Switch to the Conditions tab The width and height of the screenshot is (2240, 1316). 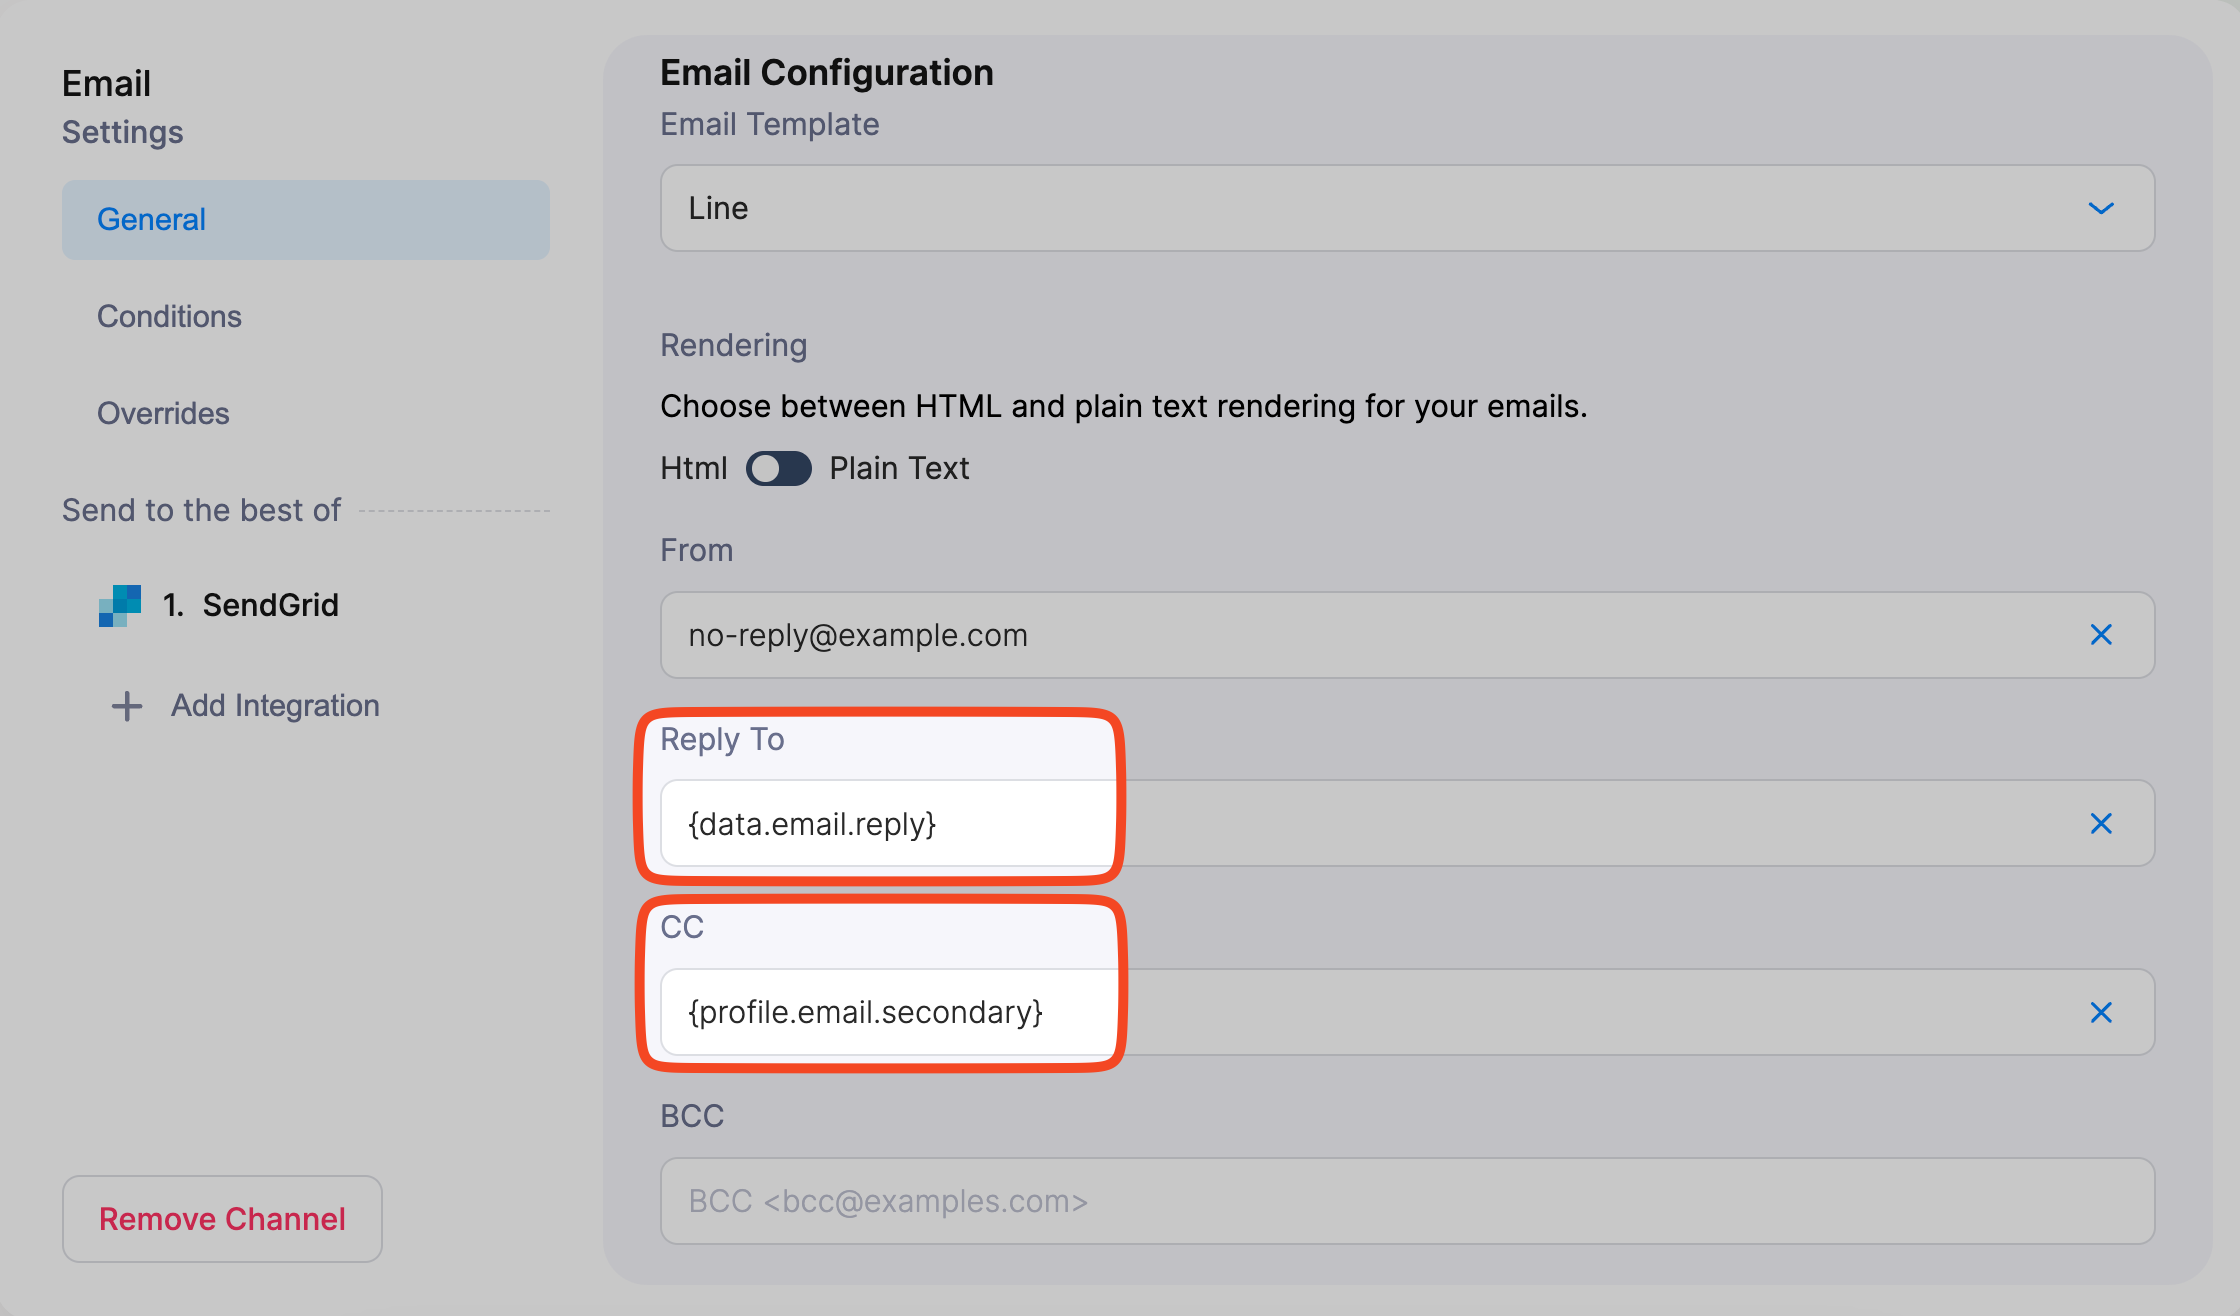pos(169,316)
